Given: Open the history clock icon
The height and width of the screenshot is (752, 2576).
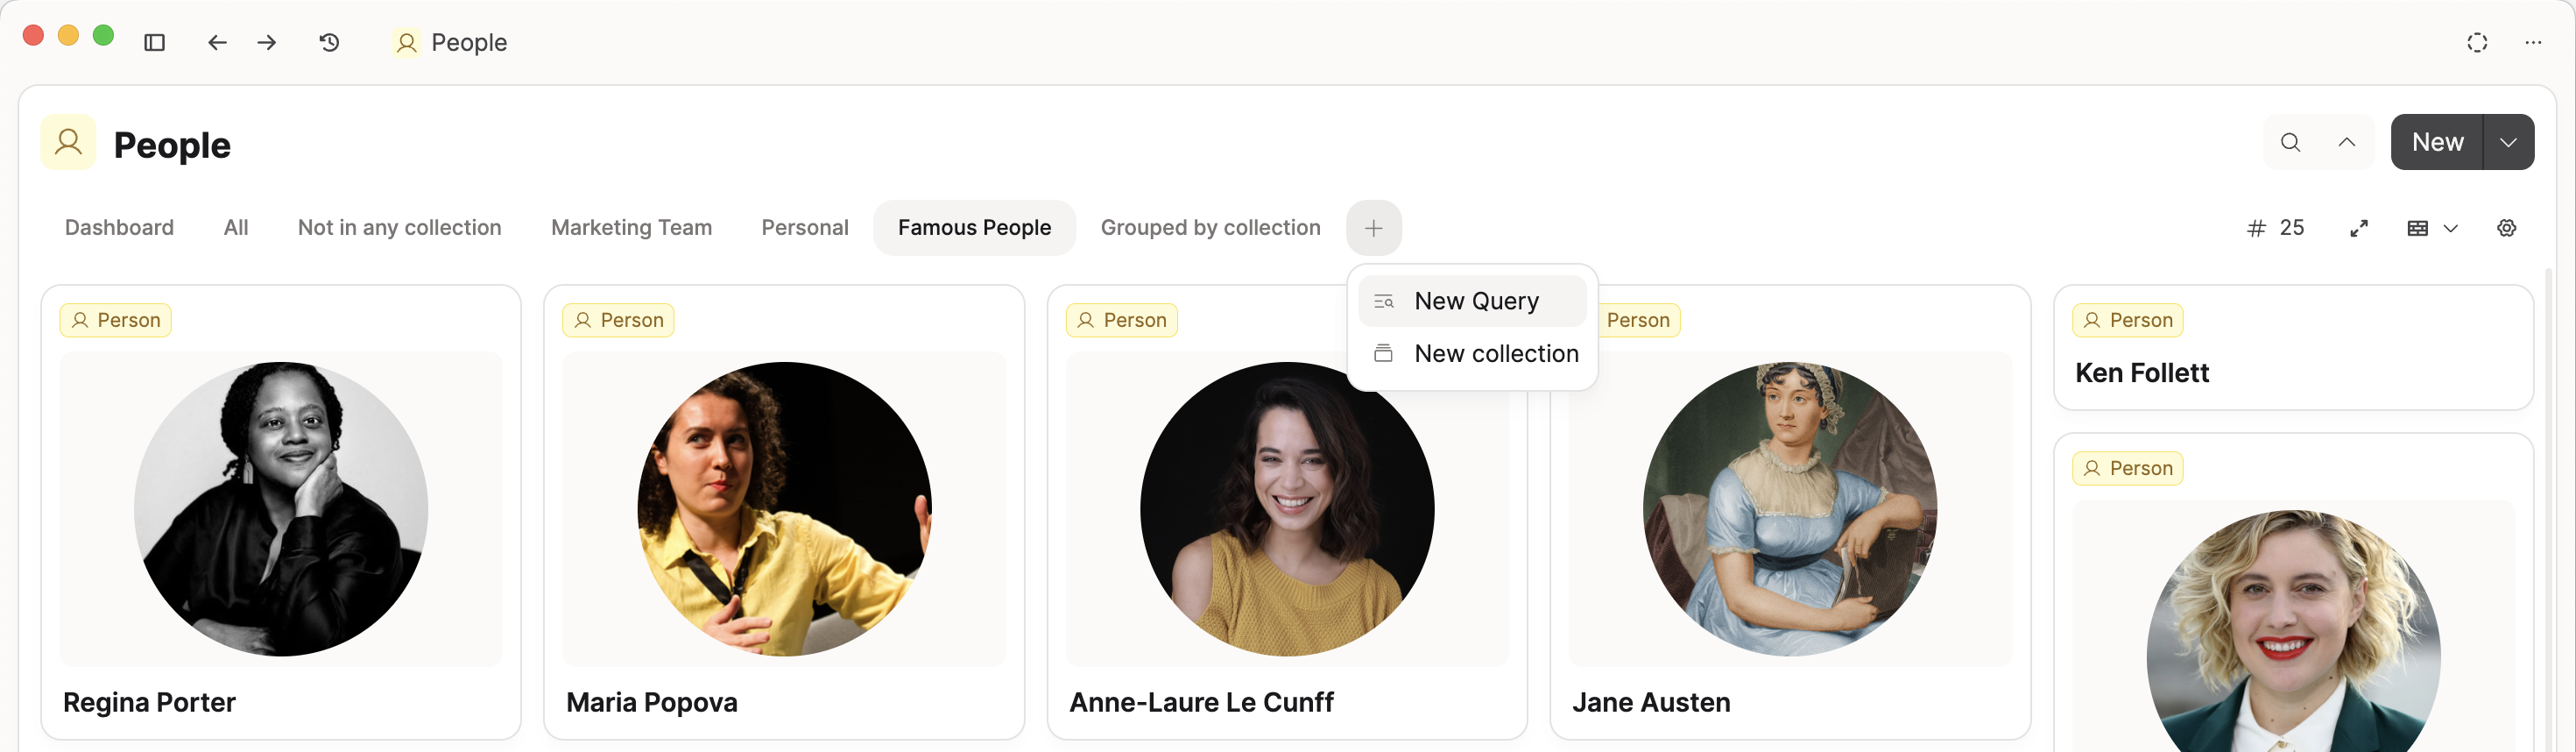Looking at the screenshot, I should point(329,42).
